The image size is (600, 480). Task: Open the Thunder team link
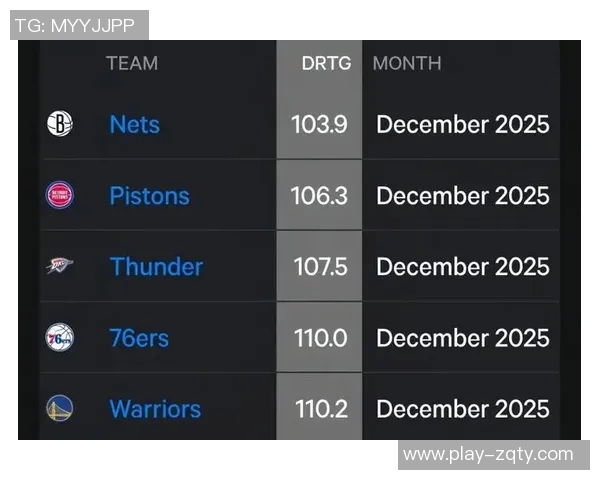click(156, 266)
